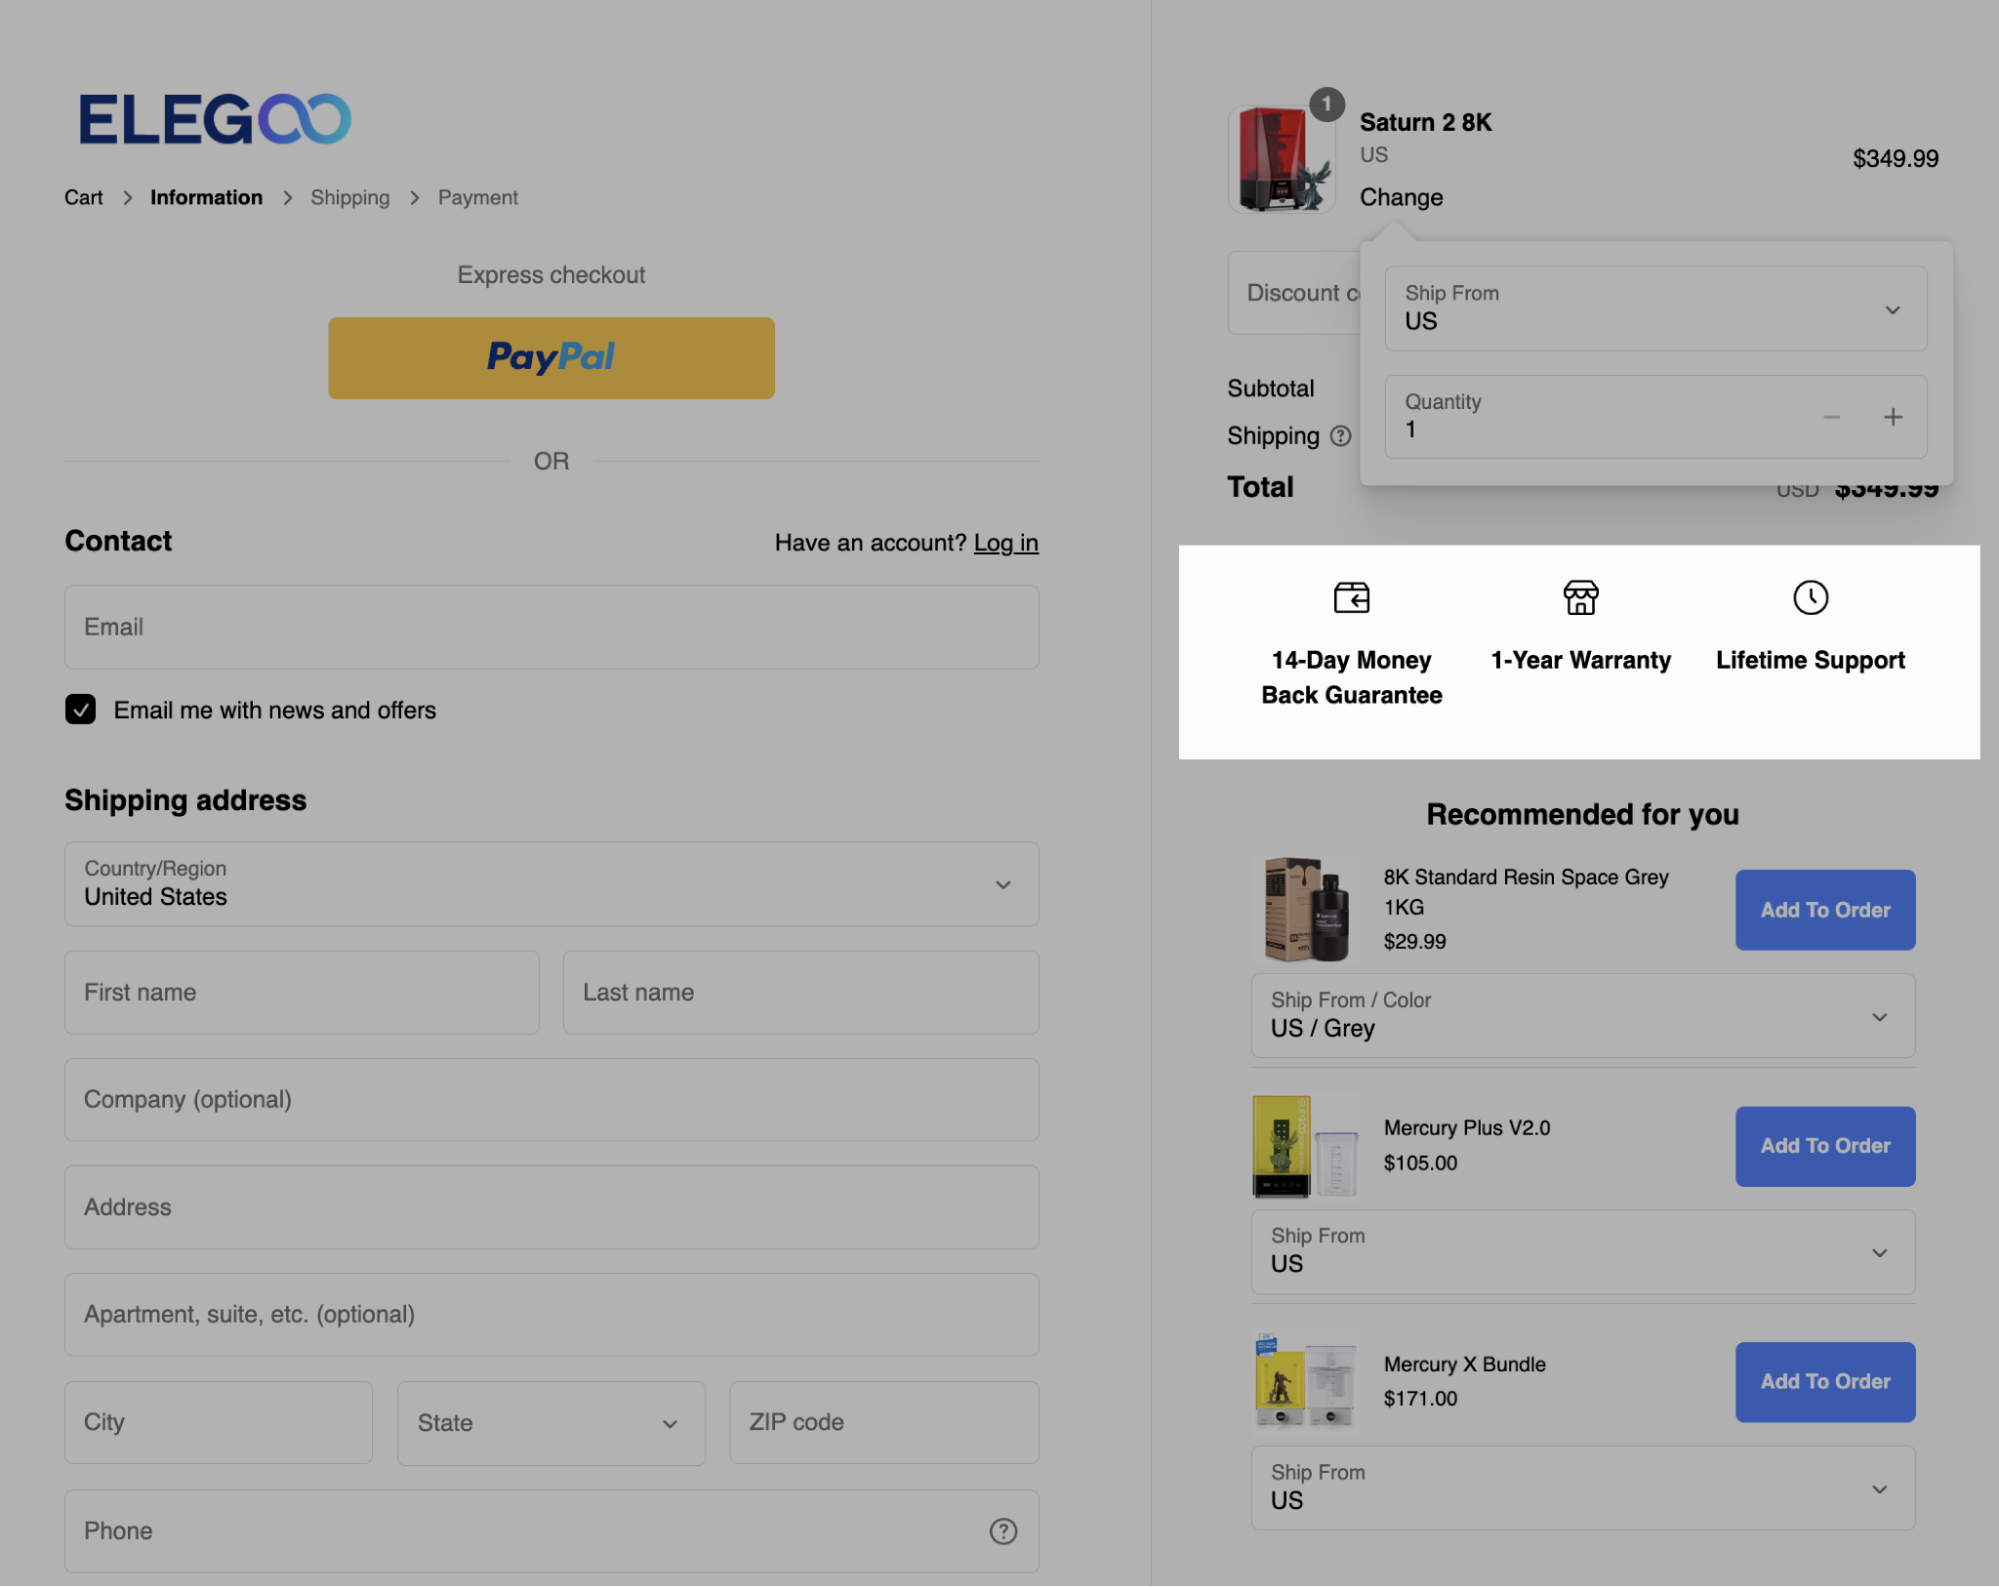Pay with PayPal express checkout

click(551, 358)
